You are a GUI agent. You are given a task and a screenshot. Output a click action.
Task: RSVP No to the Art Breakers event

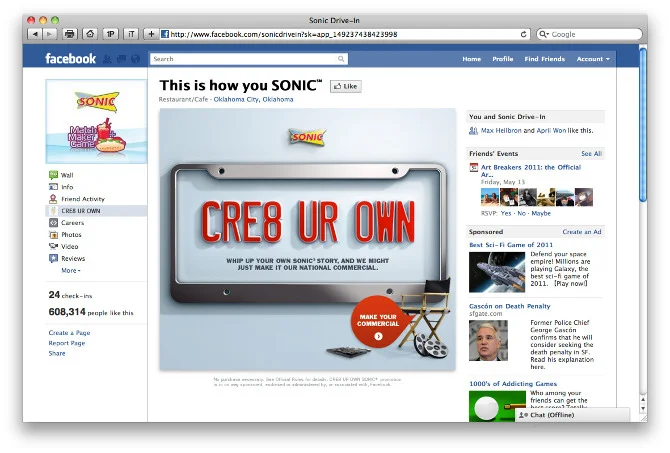(x=522, y=213)
